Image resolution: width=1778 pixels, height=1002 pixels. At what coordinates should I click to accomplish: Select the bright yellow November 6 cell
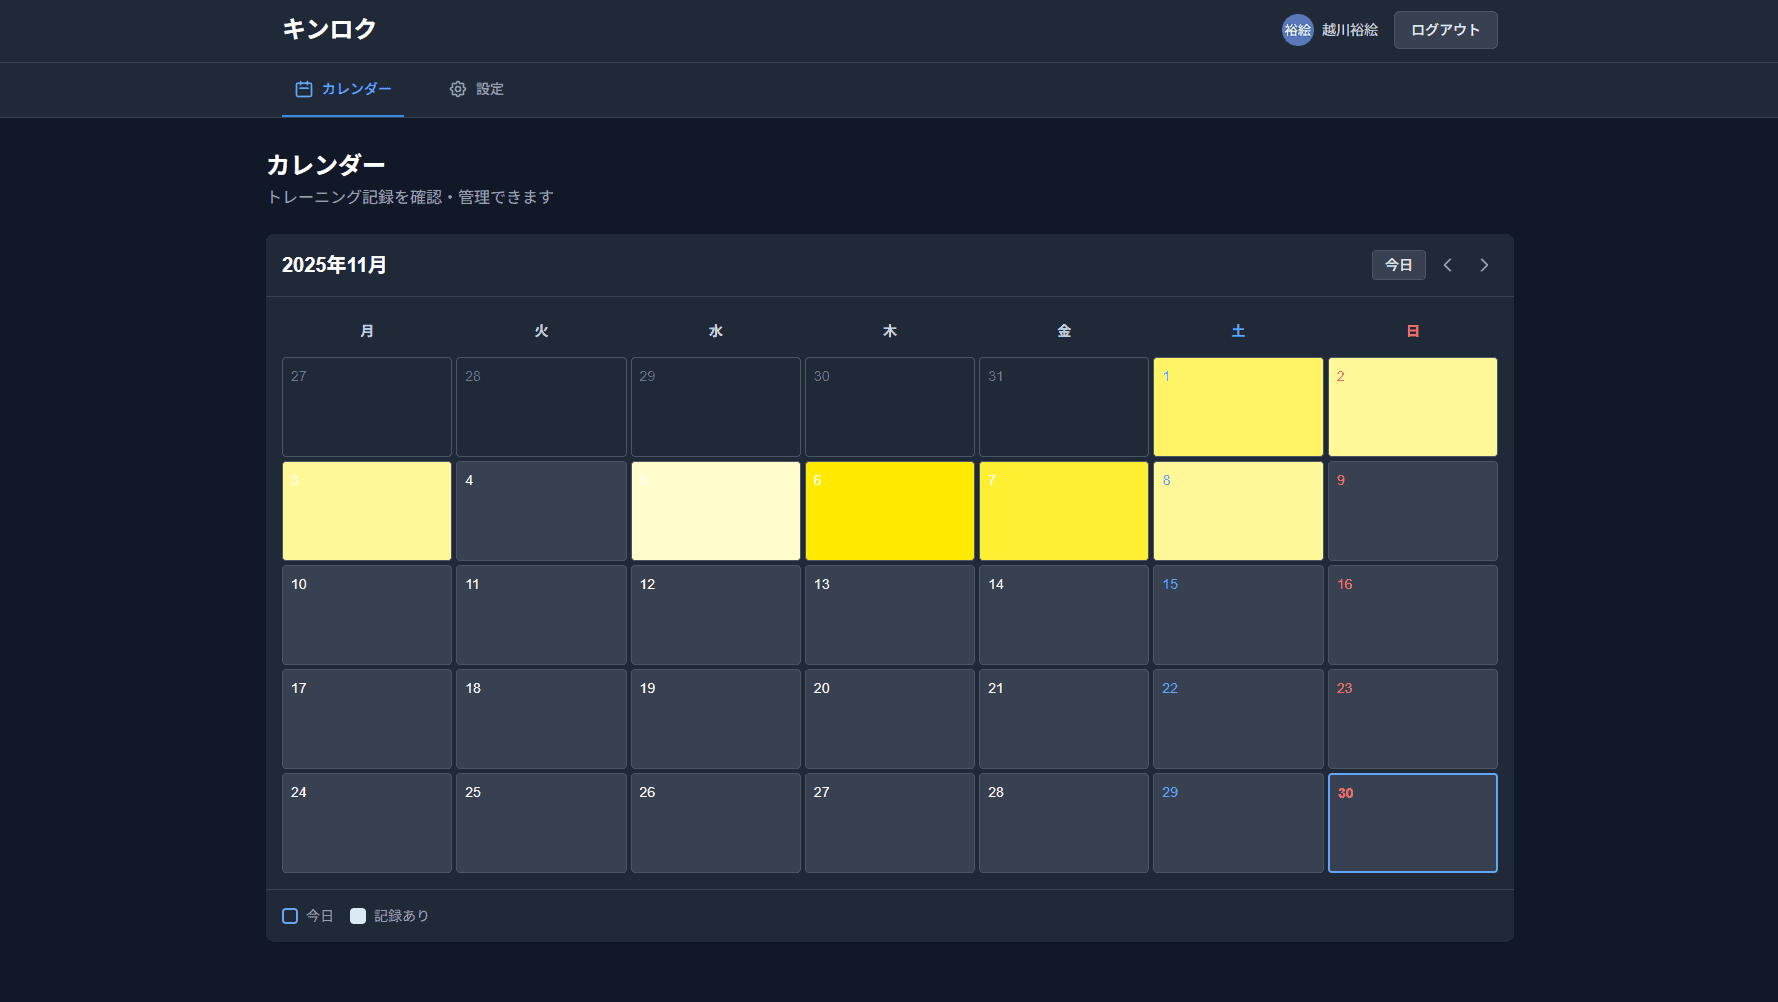pos(889,511)
